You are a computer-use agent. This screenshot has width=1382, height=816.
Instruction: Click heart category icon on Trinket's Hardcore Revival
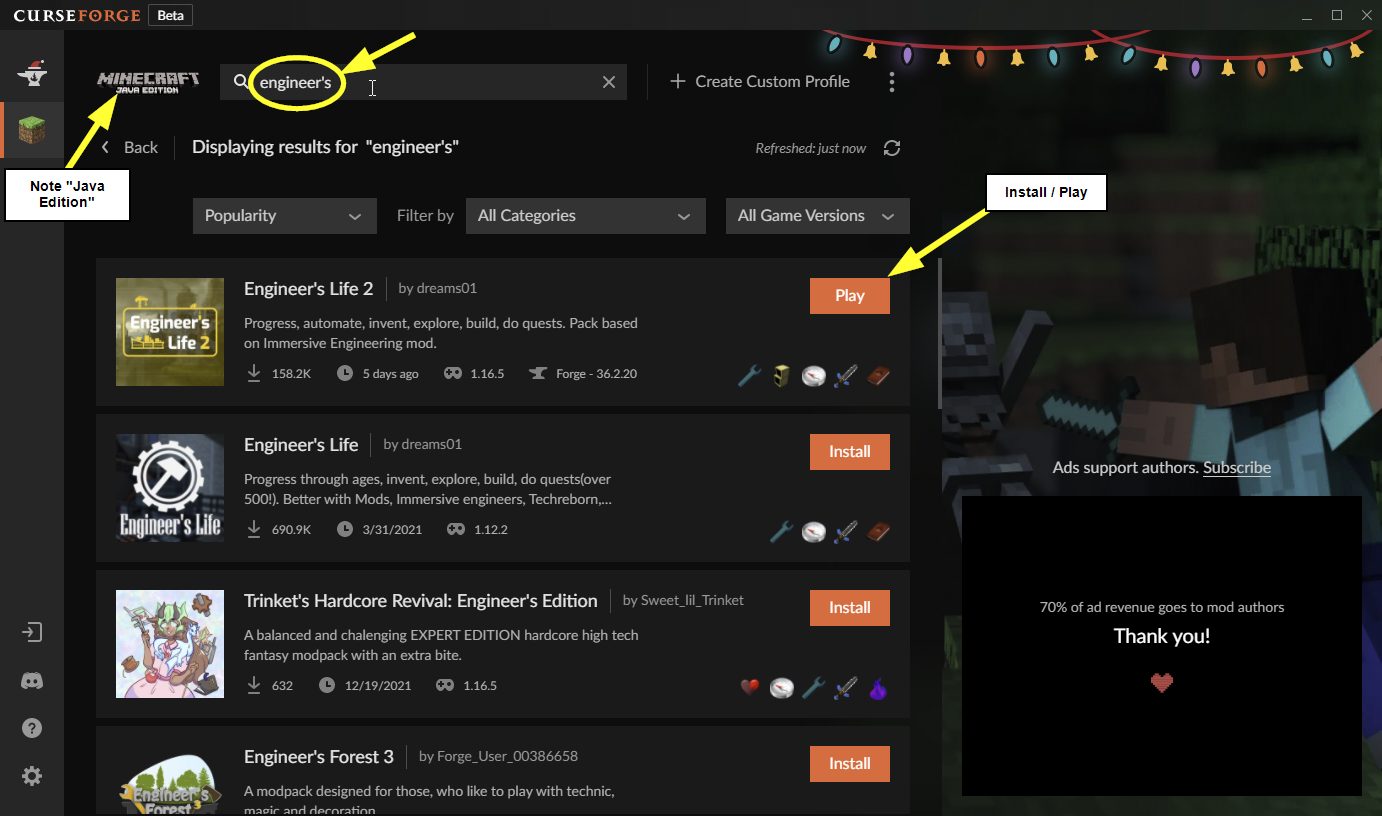(x=749, y=688)
